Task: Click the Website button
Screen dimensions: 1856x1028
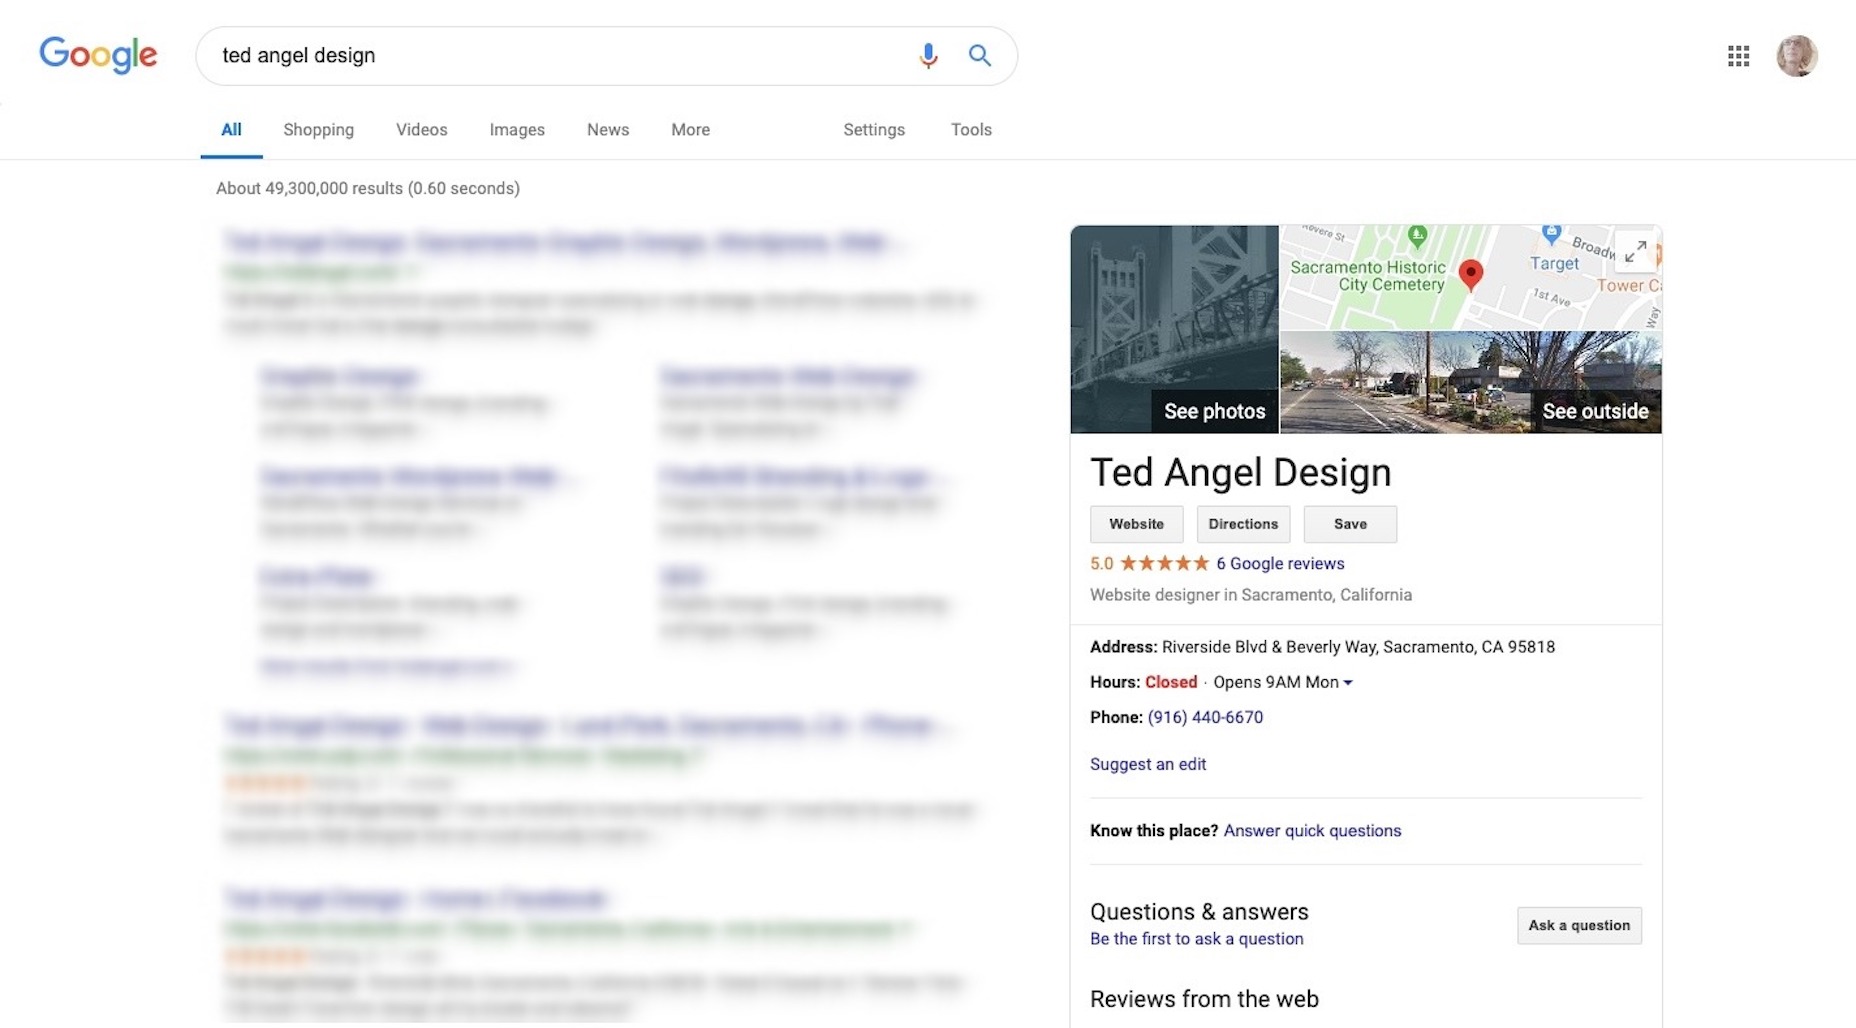Action: pyautogui.click(x=1136, y=524)
